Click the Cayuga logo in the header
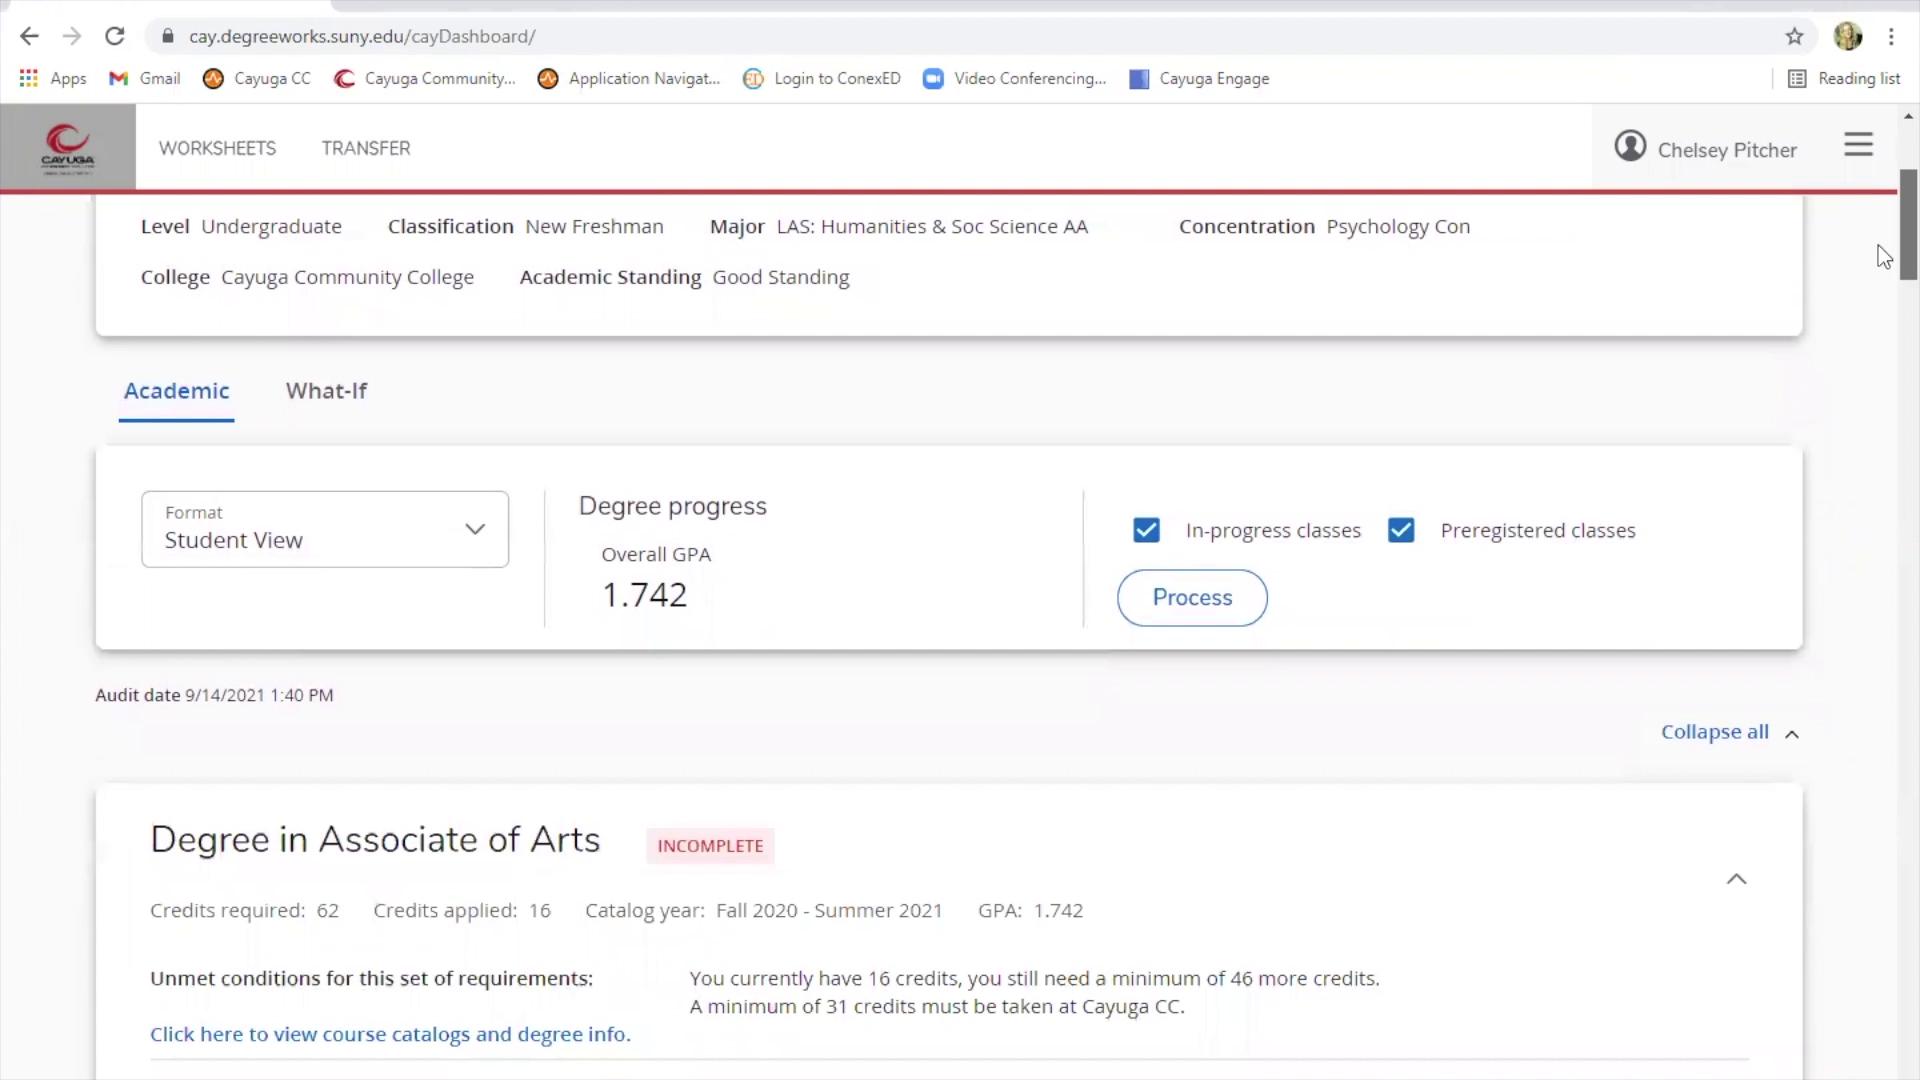The height and width of the screenshot is (1080, 1920). [66, 146]
